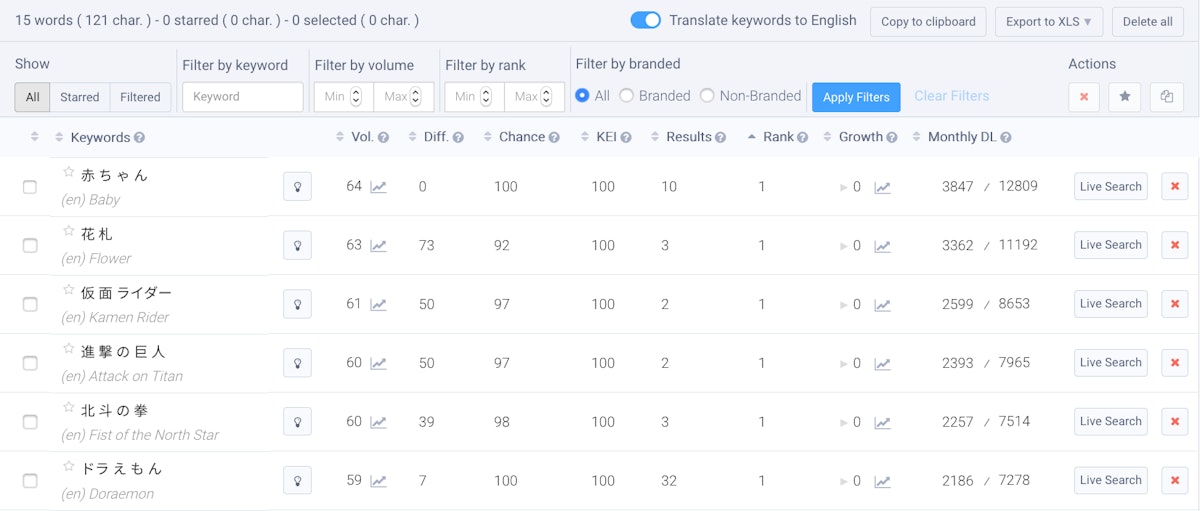Sort table by Vol. column header

[361, 137]
